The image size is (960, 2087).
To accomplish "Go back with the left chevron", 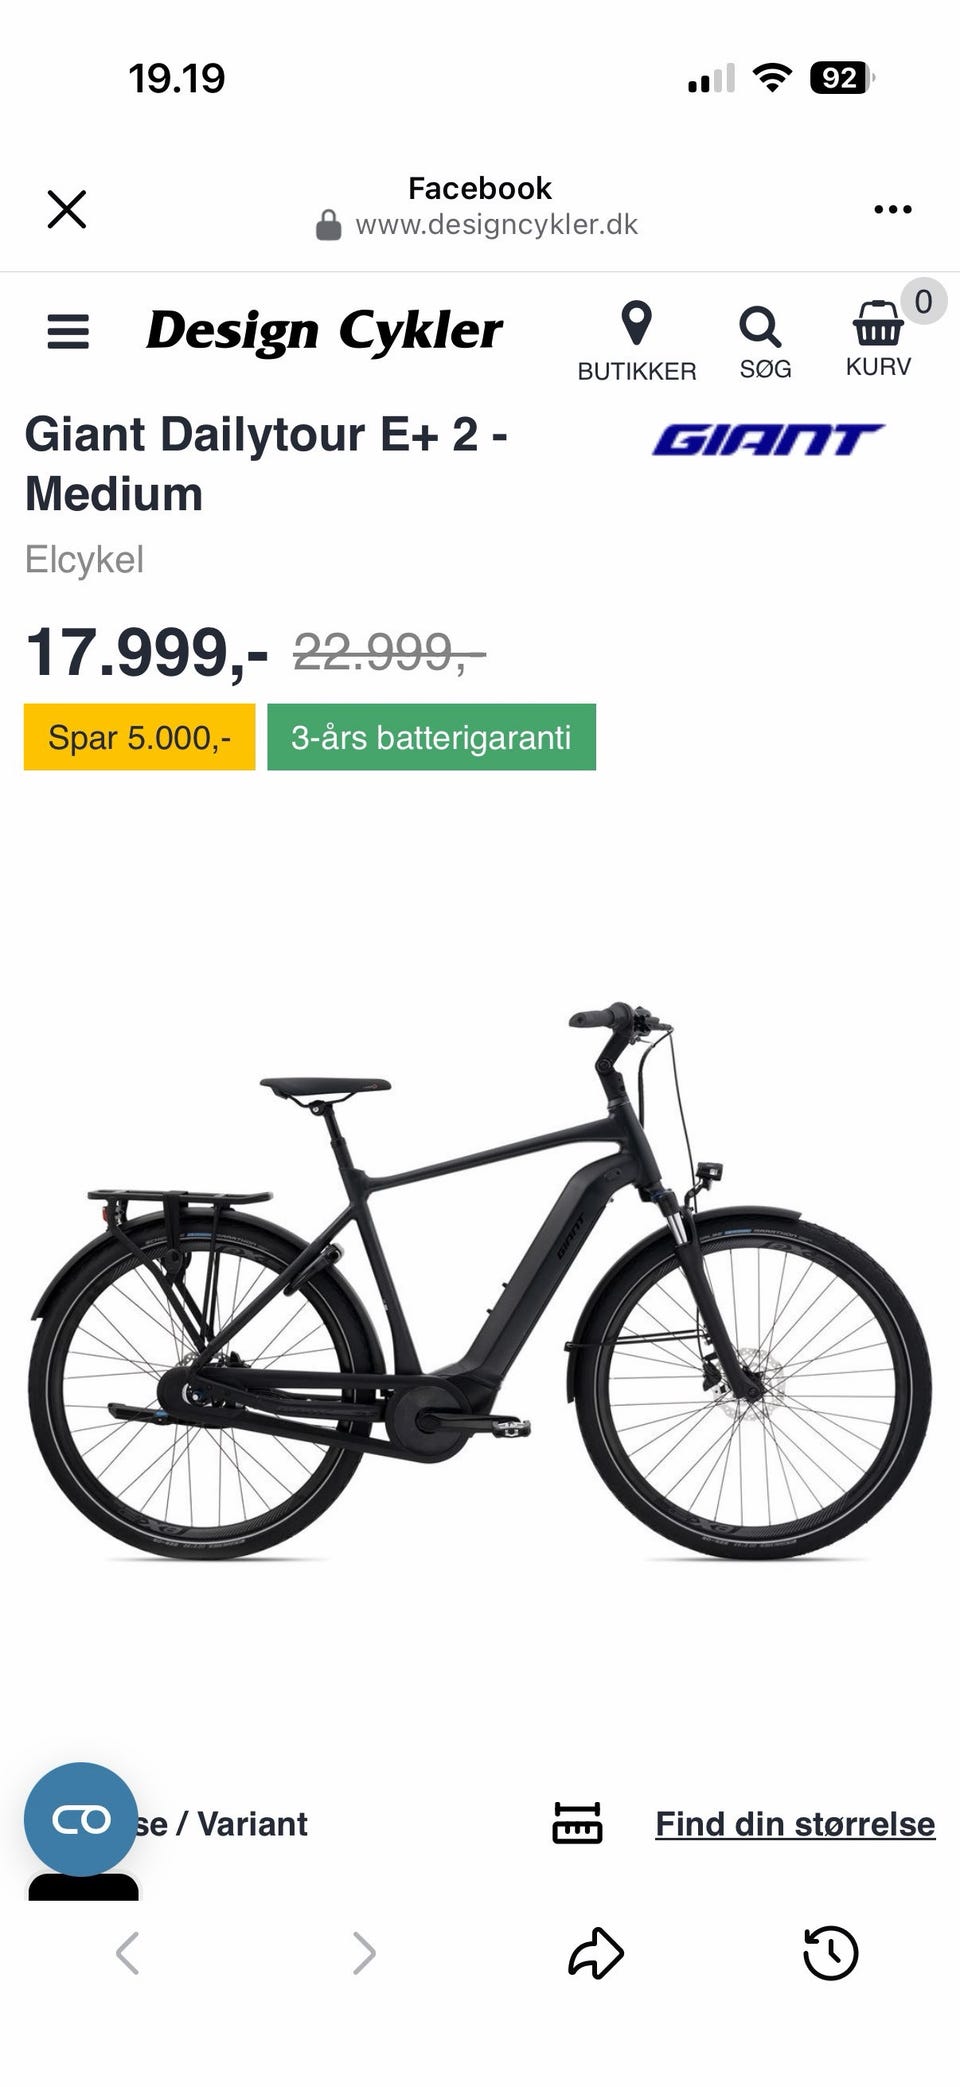I will pyautogui.click(x=127, y=1952).
